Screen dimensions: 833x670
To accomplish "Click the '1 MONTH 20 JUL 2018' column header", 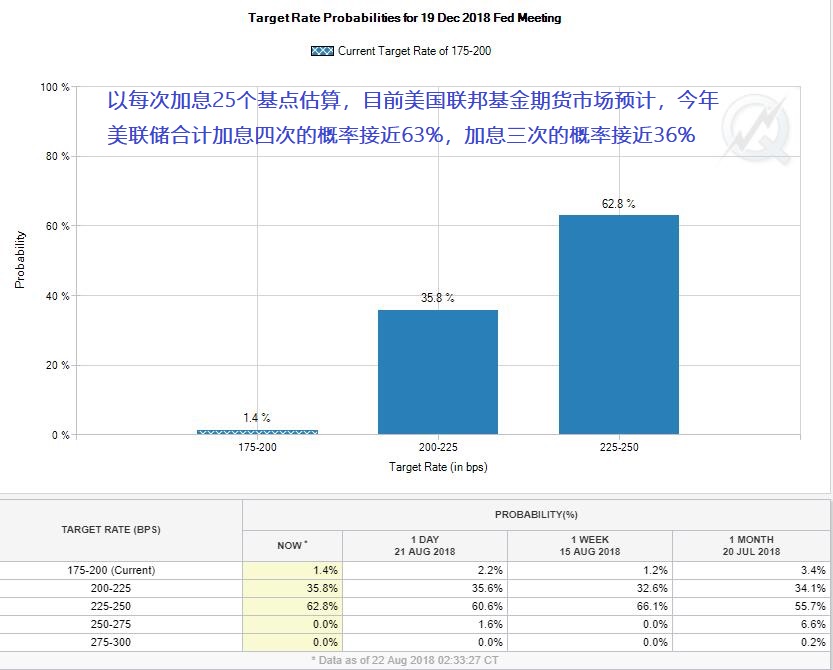I will tap(749, 545).
